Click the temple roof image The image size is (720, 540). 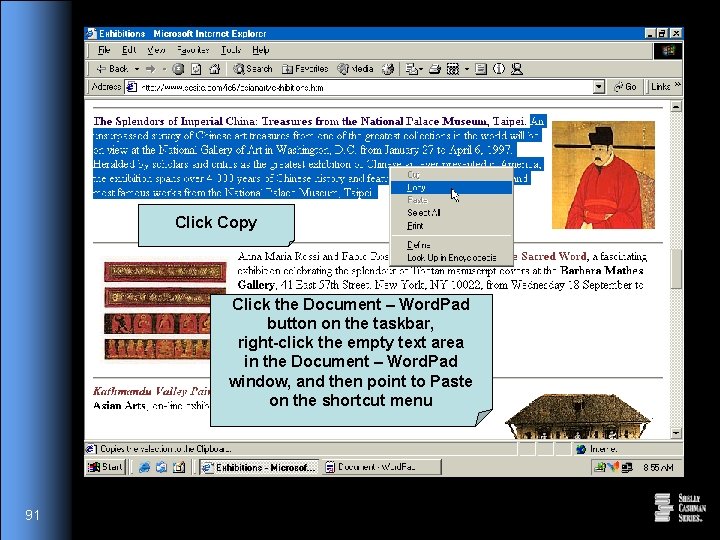point(578,416)
